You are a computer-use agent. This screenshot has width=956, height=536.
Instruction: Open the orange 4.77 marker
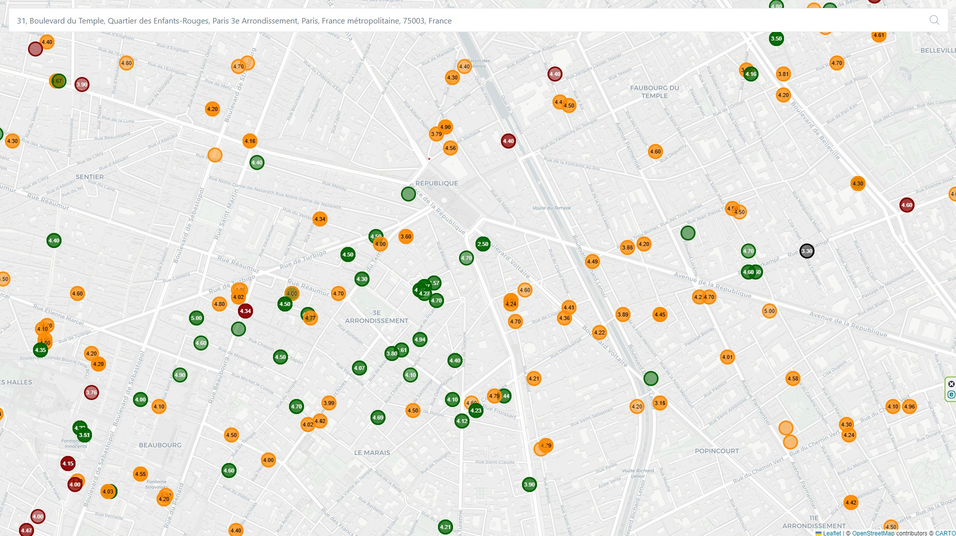[x=310, y=318]
